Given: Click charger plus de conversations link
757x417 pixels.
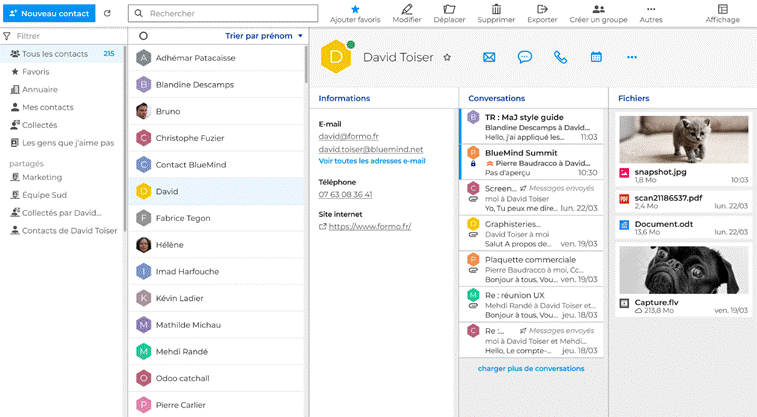Looking at the screenshot, I should 531,368.
